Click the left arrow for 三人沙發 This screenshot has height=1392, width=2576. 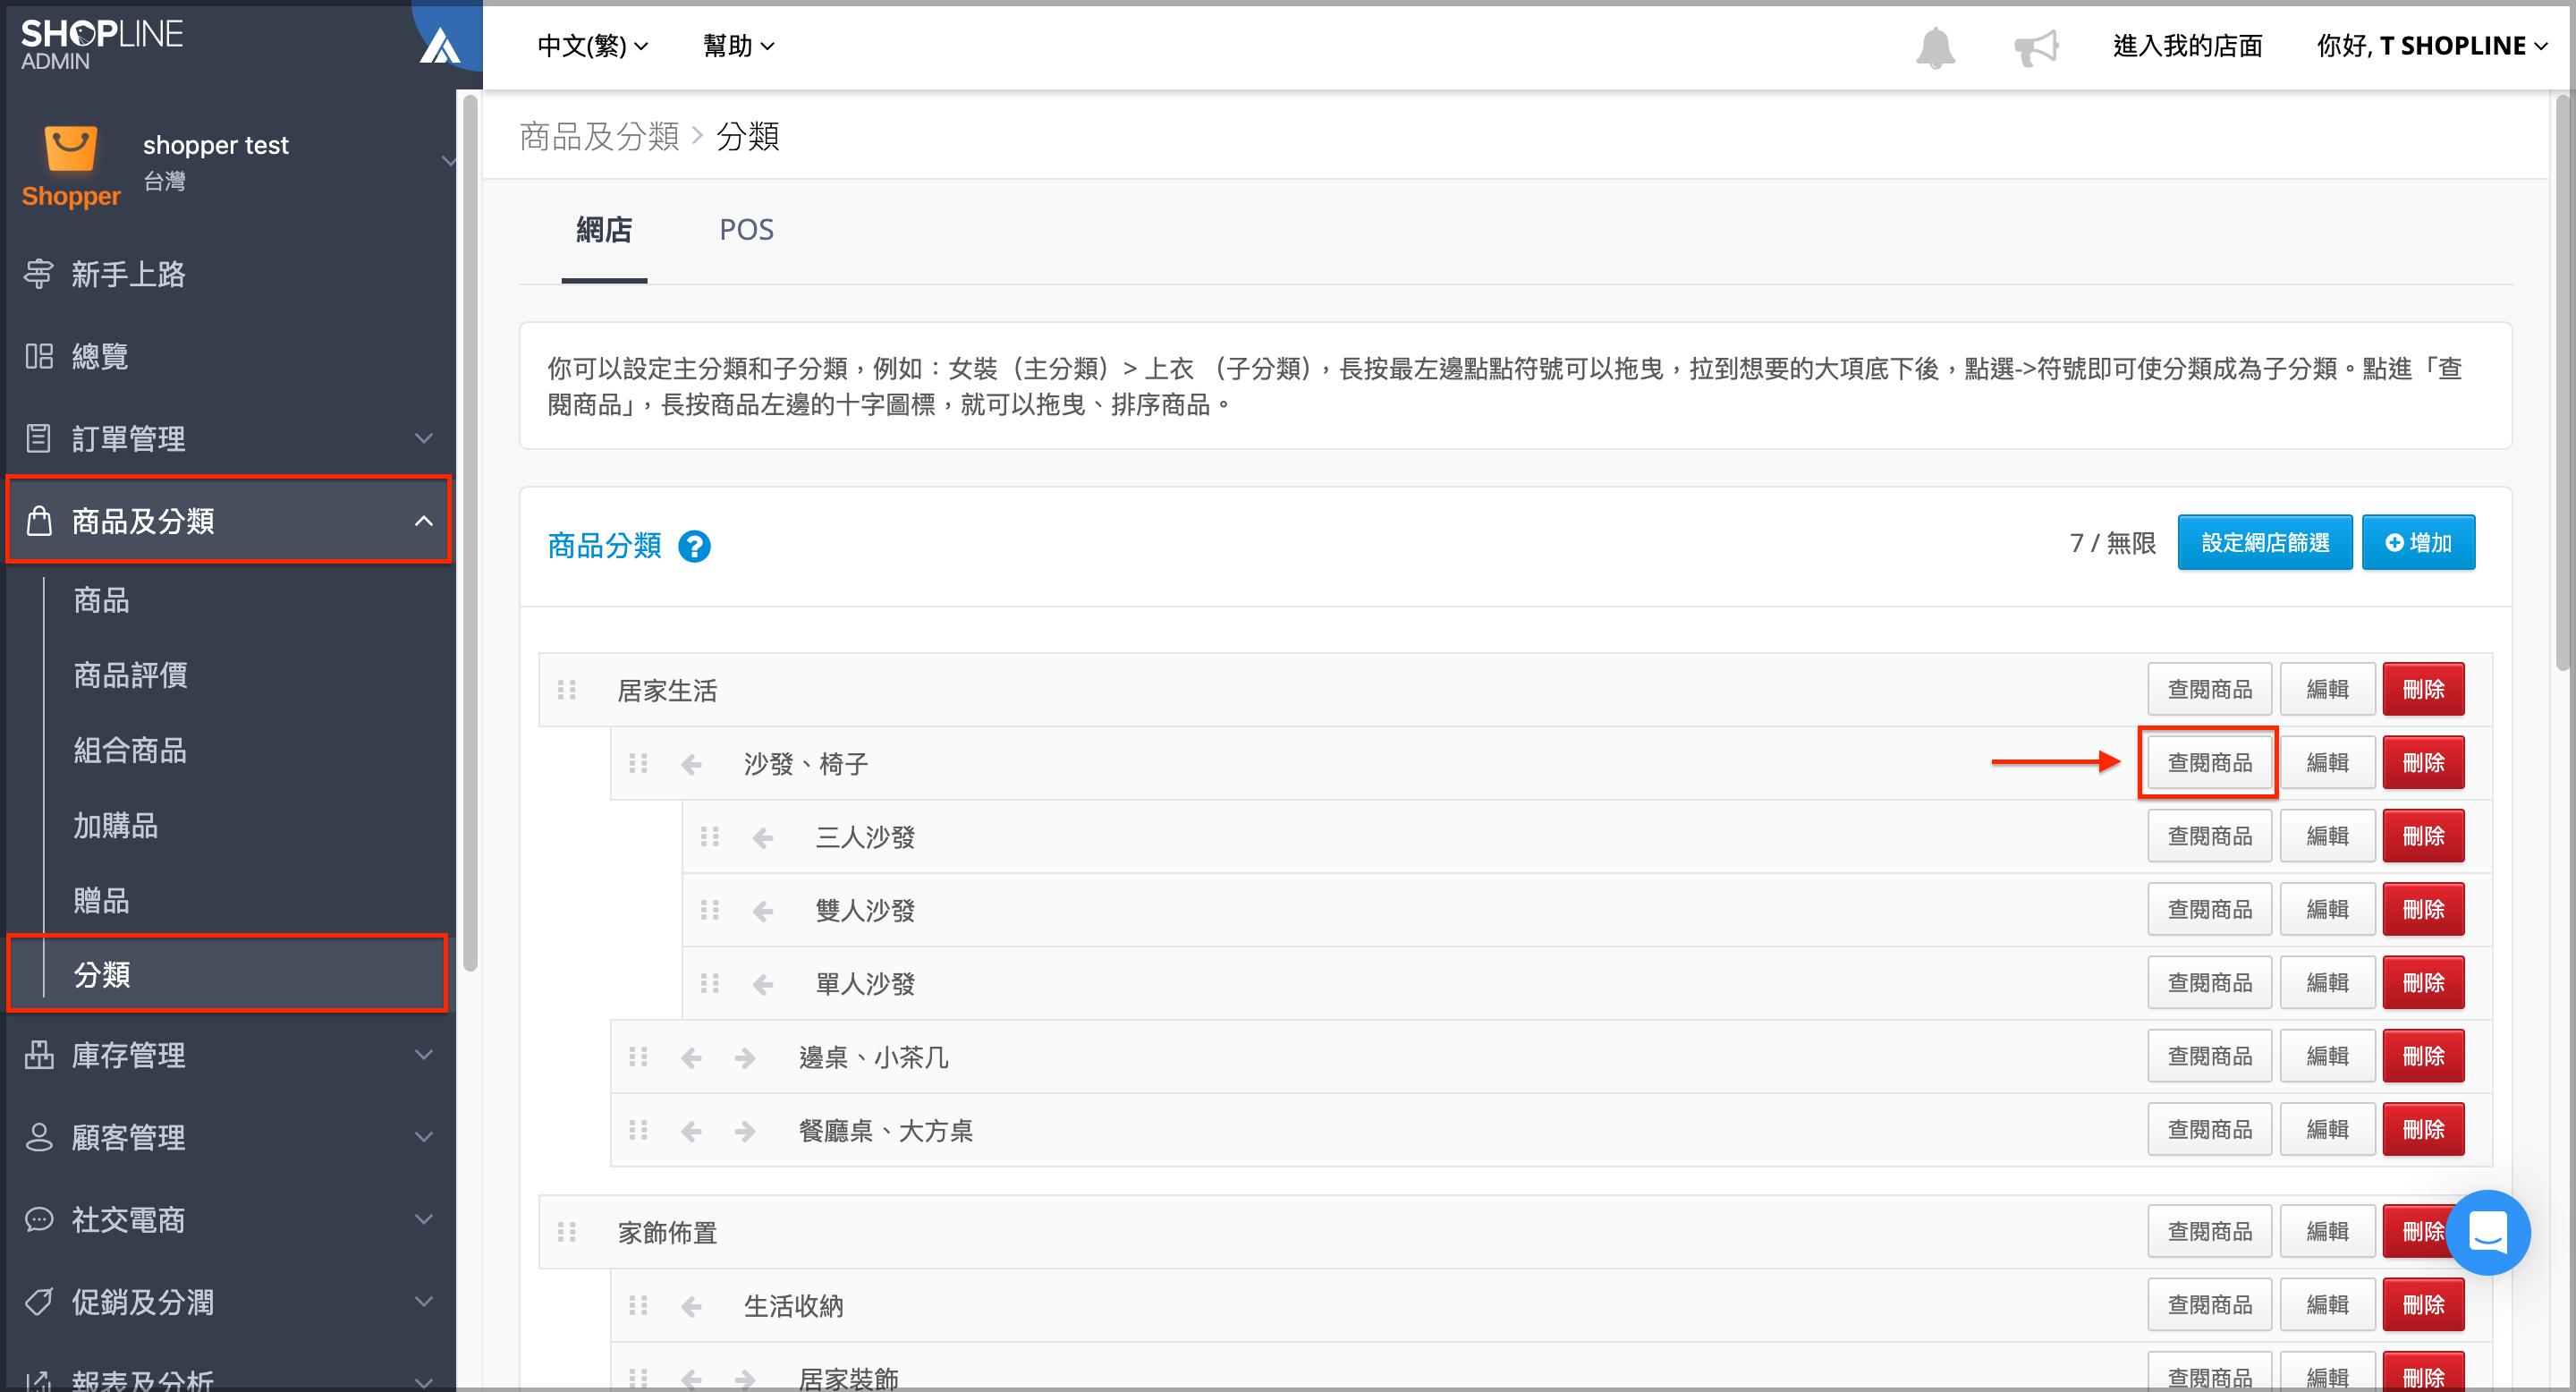pyautogui.click(x=763, y=838)
